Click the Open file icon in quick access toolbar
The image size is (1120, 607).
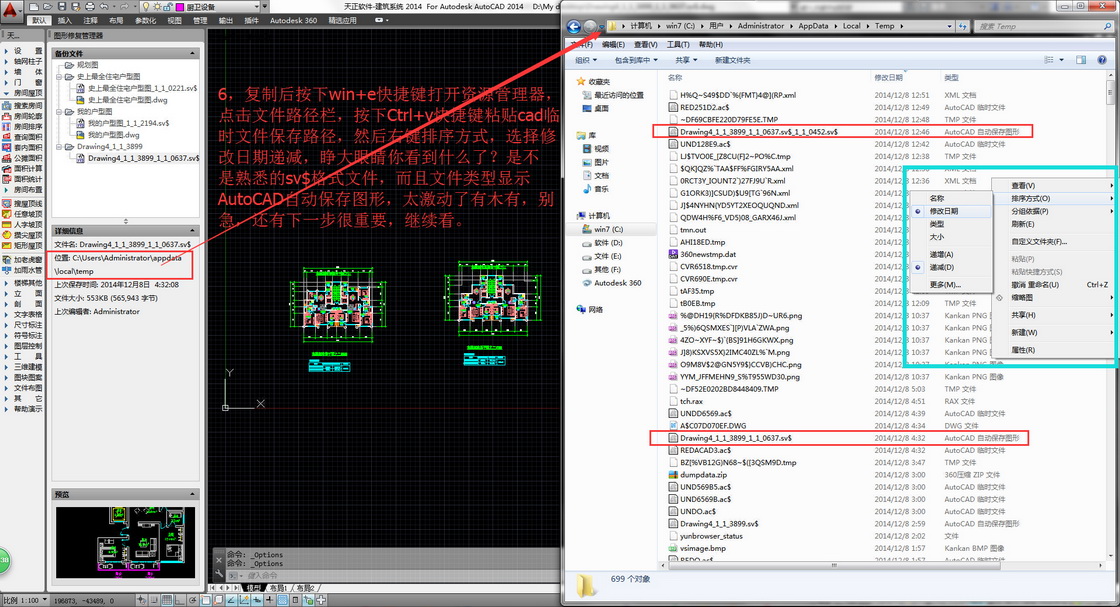[x=47, y=6]
